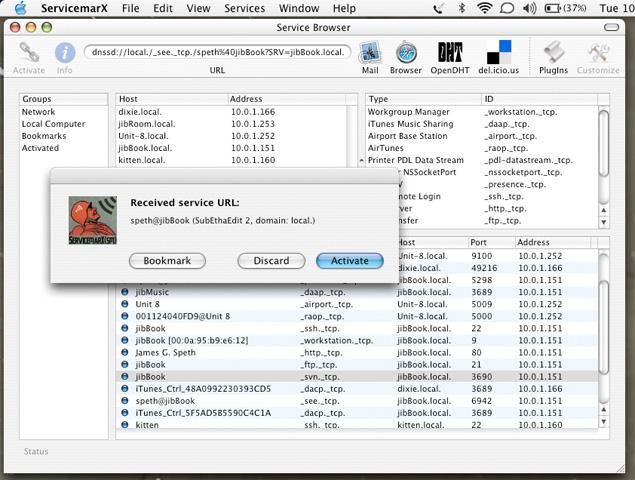Select Bookmarks in the Groups list
Viewport: 635px width, 480px height.
coord(44,136)
